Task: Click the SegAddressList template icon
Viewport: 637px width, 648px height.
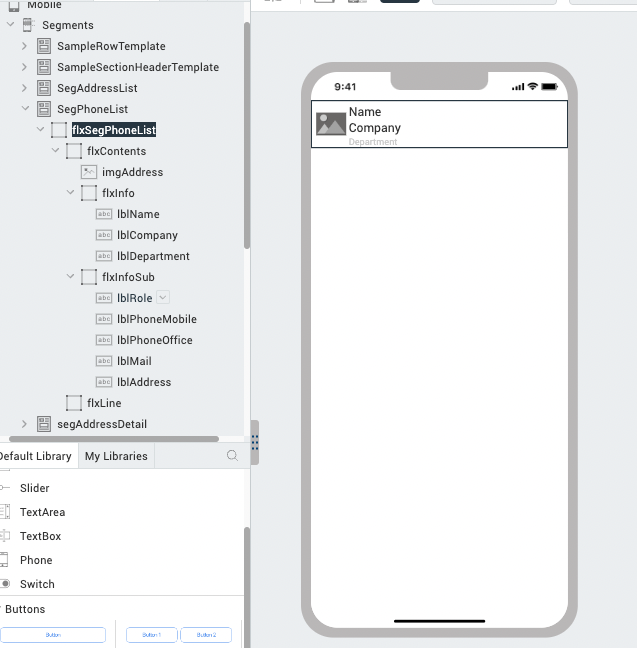Action: coord(44,88)
